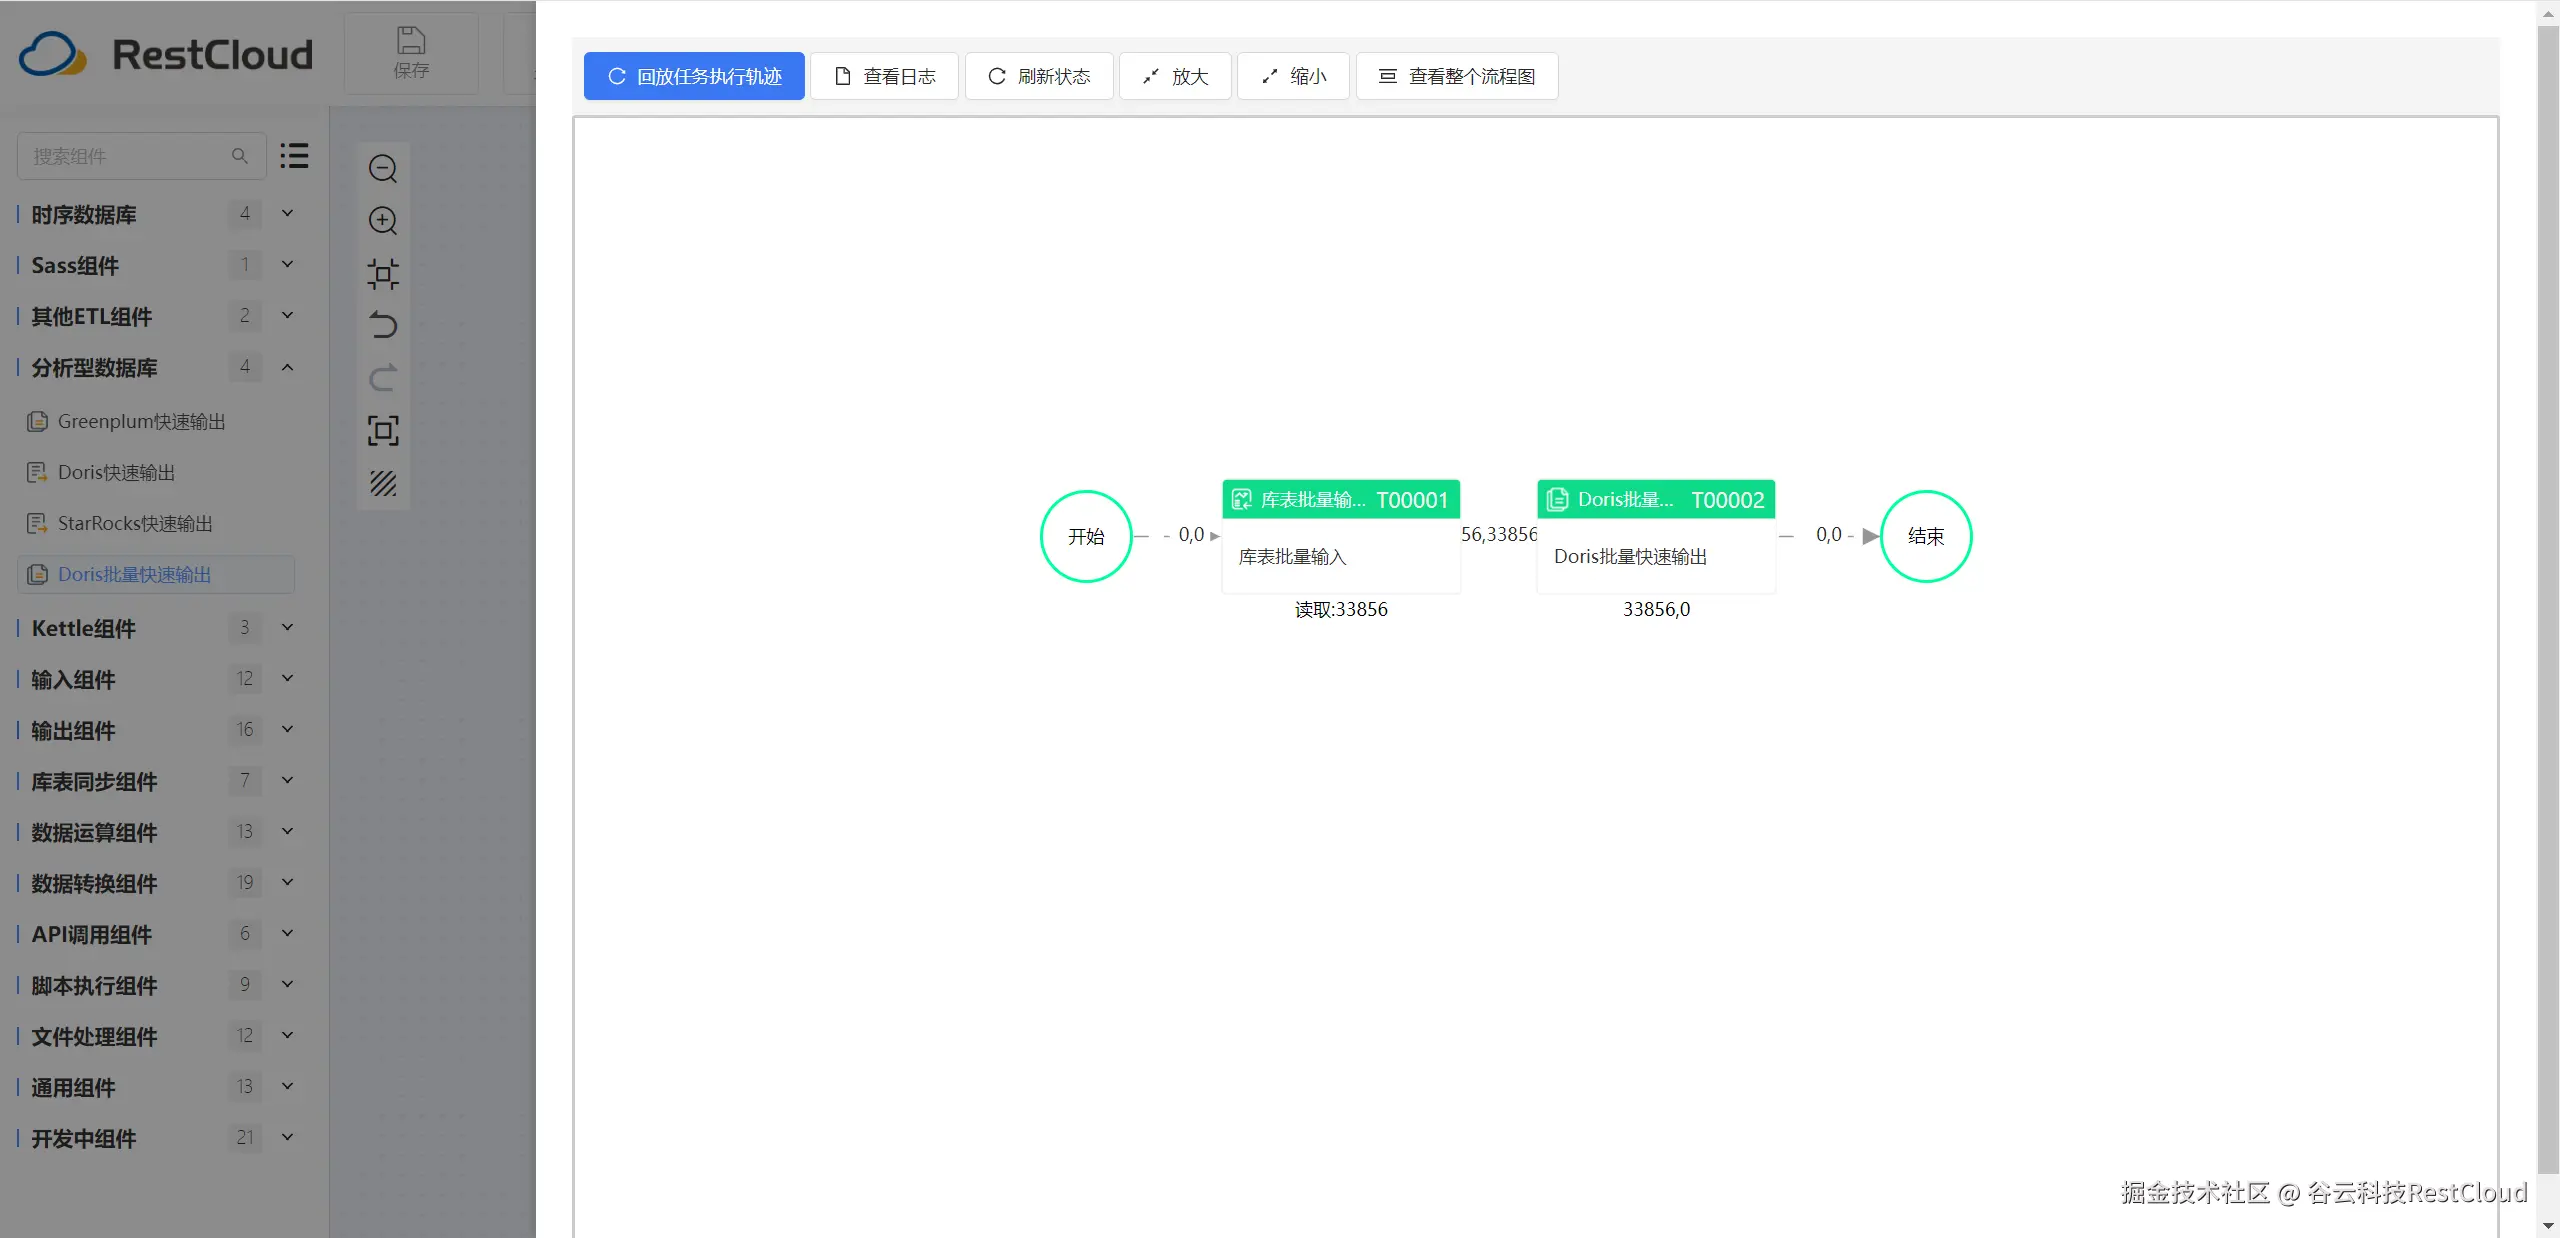This screenshot has height=1238, width=2560.
Task: Select Doris快速输出 tree item text
Action: point(117,473)
